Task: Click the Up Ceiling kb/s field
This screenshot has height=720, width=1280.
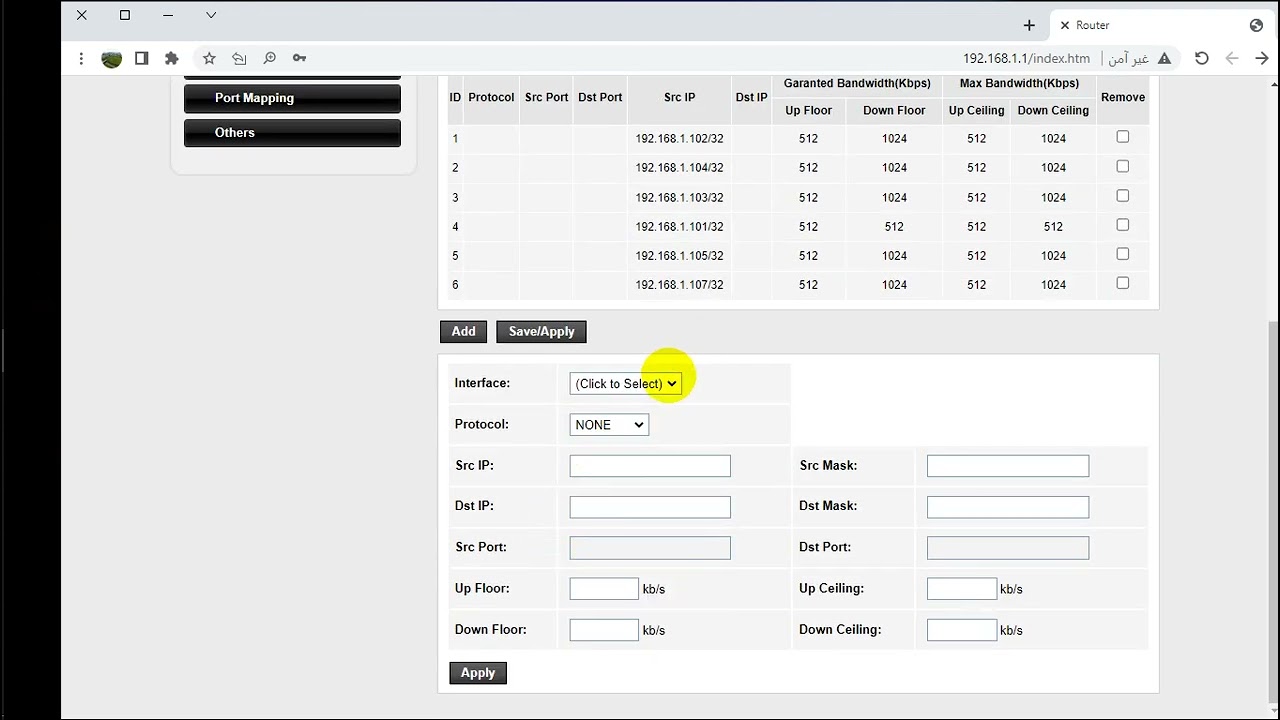Action: pyautogui.click(x=962, y=589)
